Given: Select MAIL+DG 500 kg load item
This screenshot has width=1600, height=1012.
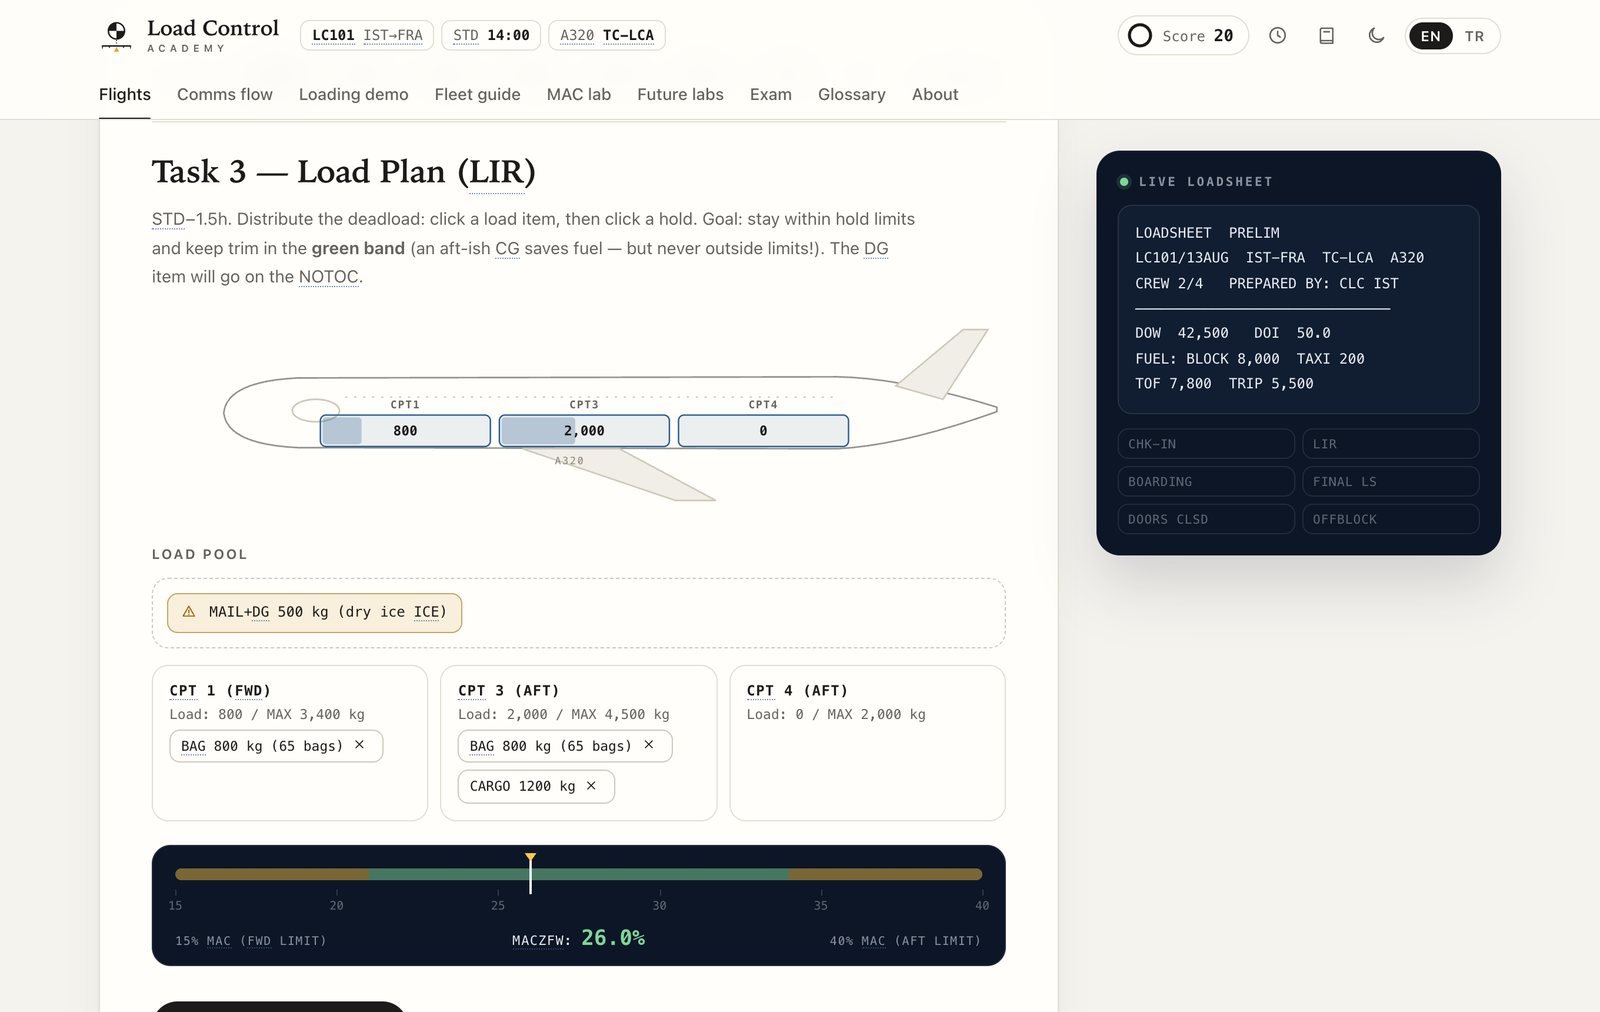Looking at the screenshot, I should point(314,612).
